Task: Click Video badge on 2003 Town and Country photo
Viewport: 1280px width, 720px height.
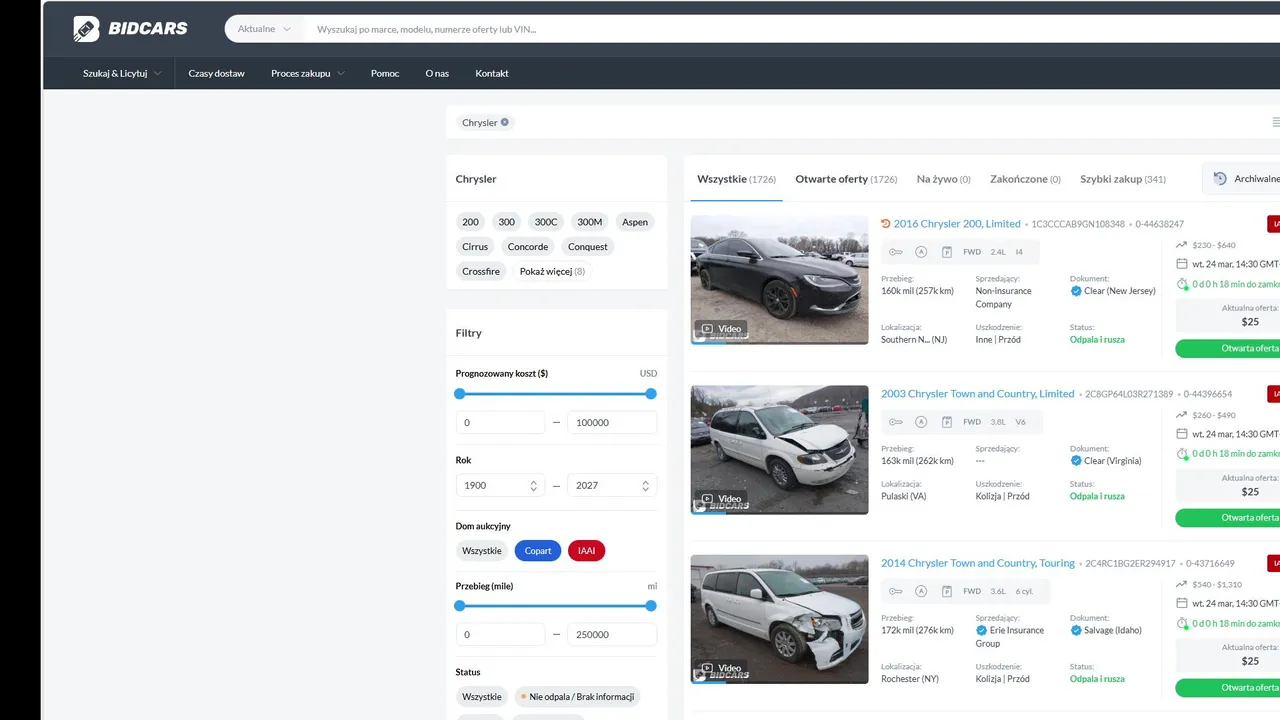Action: [721, 499]
